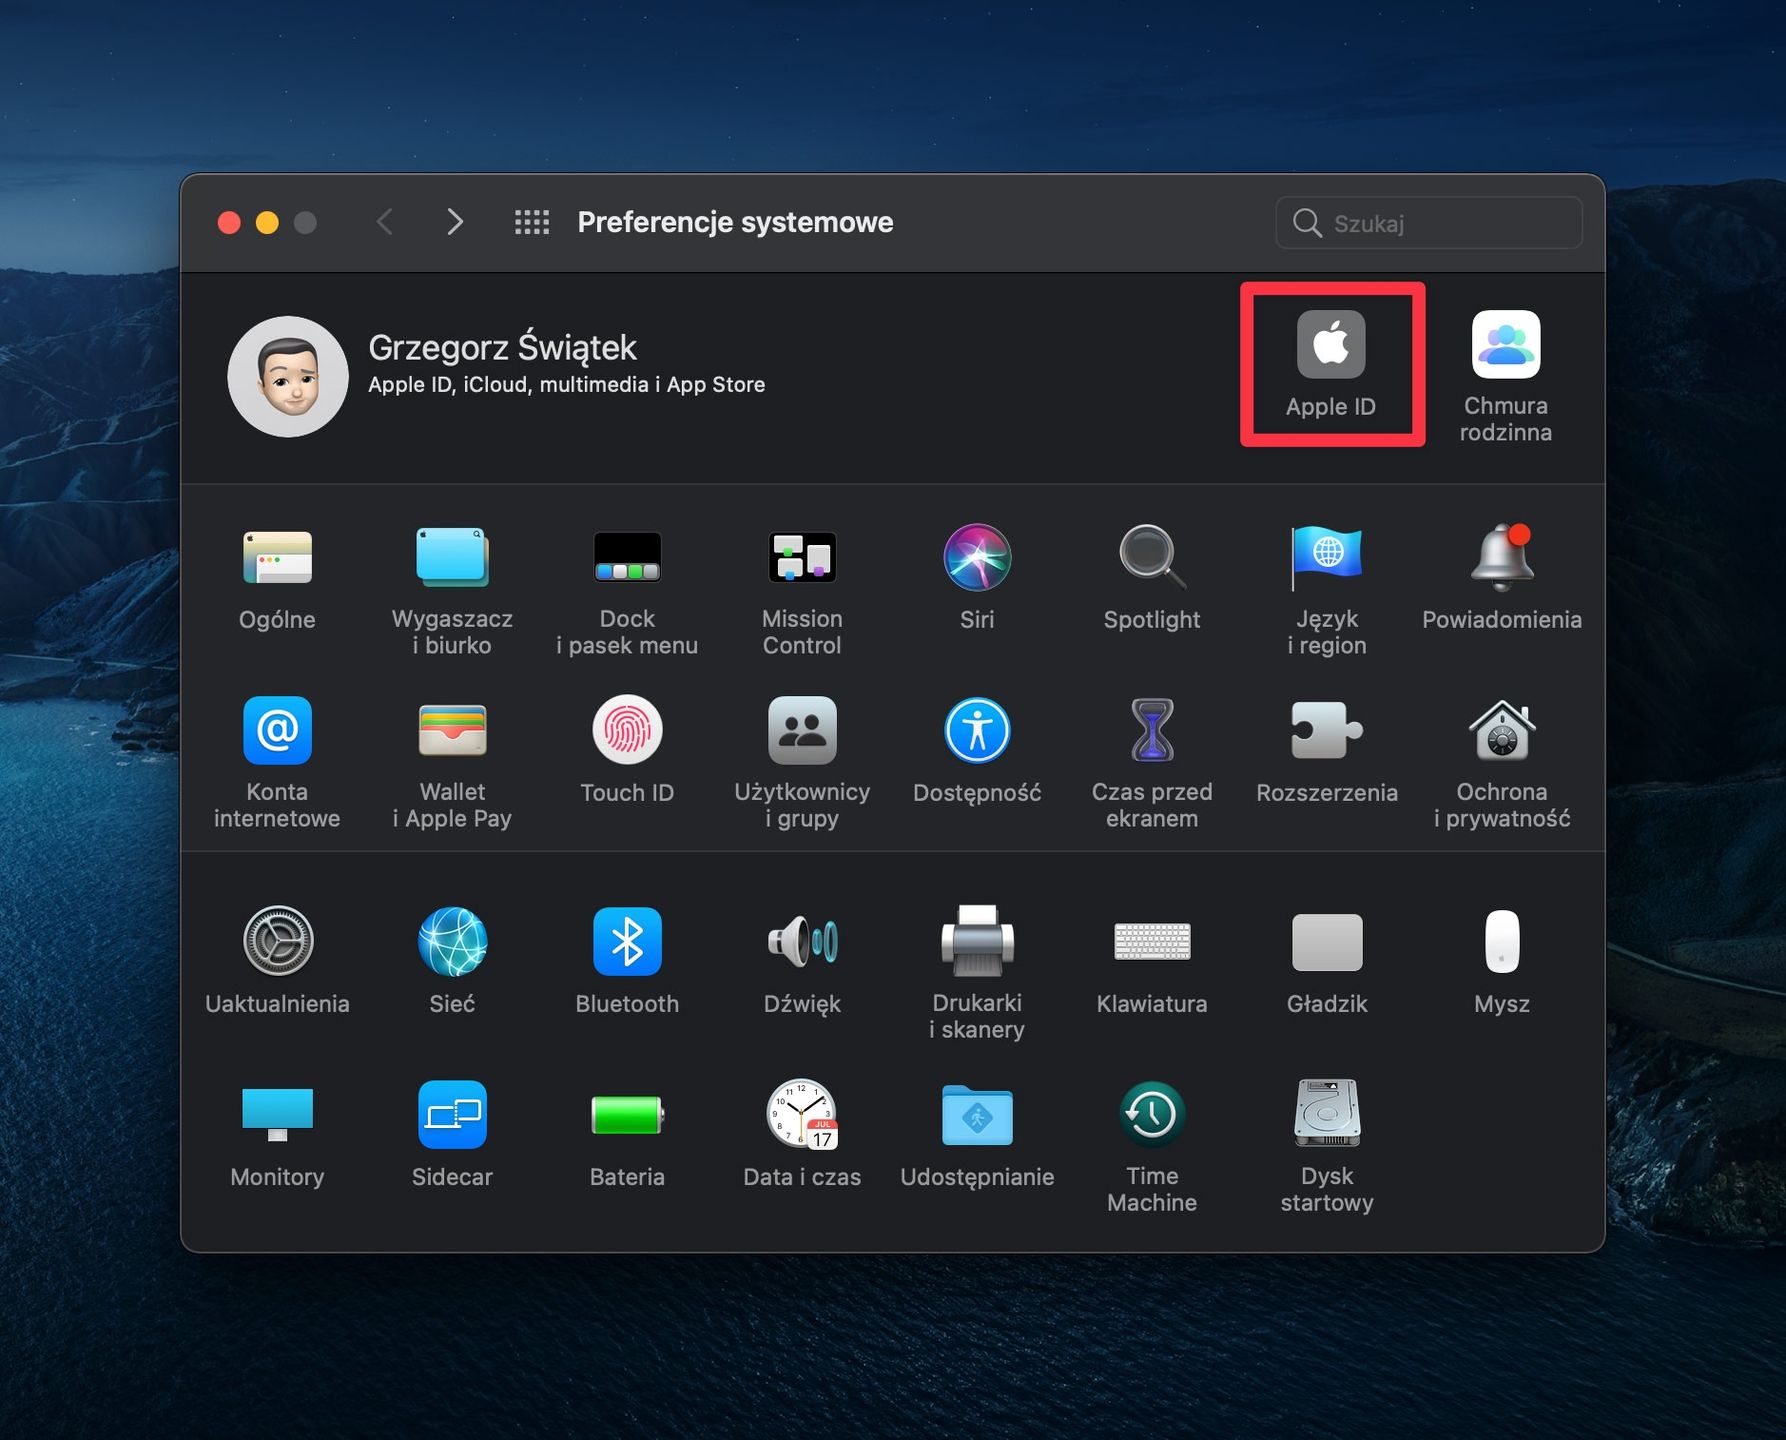
Task: Click the Szukaj search field
Action: (1429, 222)
